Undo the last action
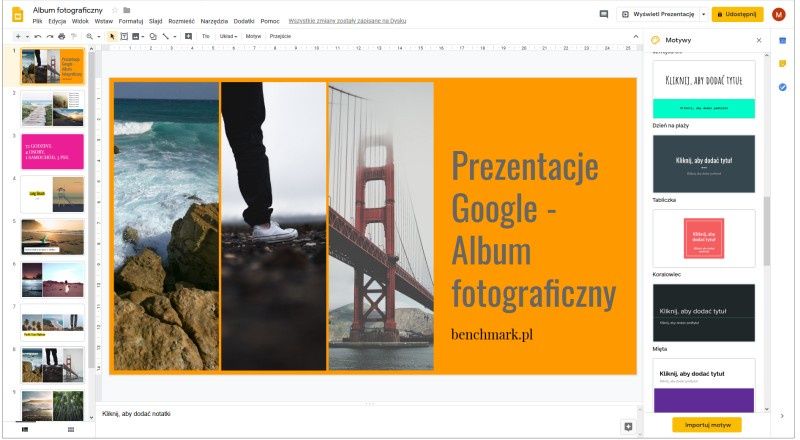Screen dimensions: 800x440 tap(38, 36)
